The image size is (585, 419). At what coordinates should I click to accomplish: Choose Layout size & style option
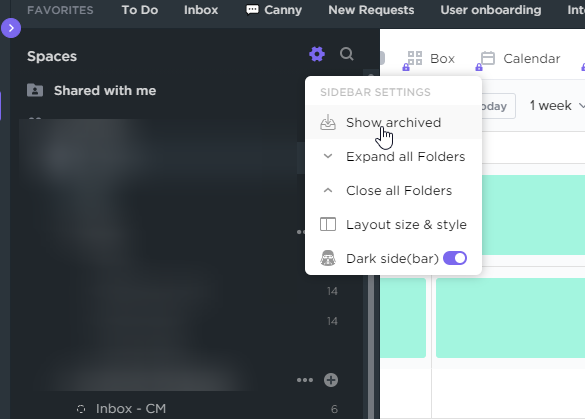click(x=393, y=225)
